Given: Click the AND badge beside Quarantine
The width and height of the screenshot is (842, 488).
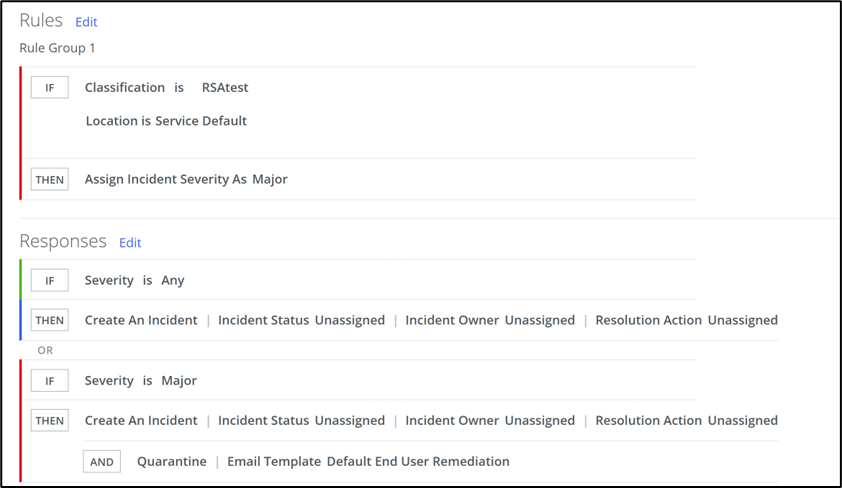Looking at the screenshot, I should (101, 462).
